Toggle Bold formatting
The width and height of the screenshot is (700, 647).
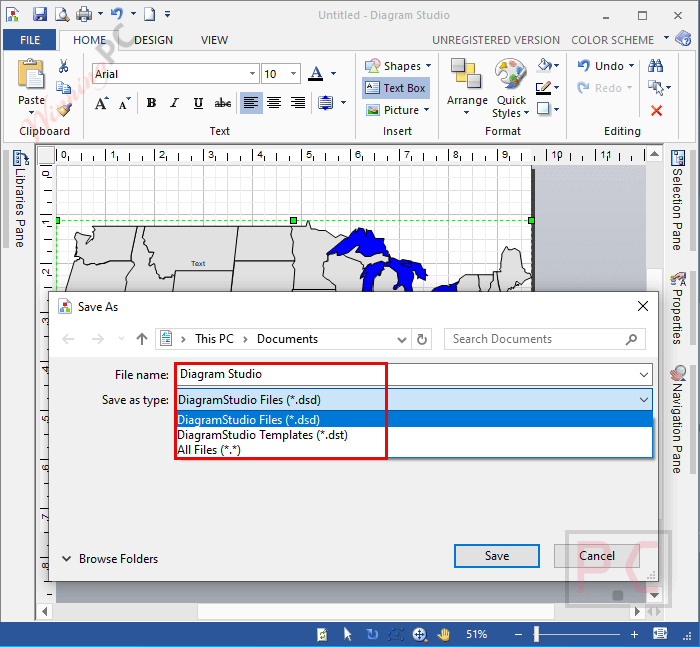[151, 103]
